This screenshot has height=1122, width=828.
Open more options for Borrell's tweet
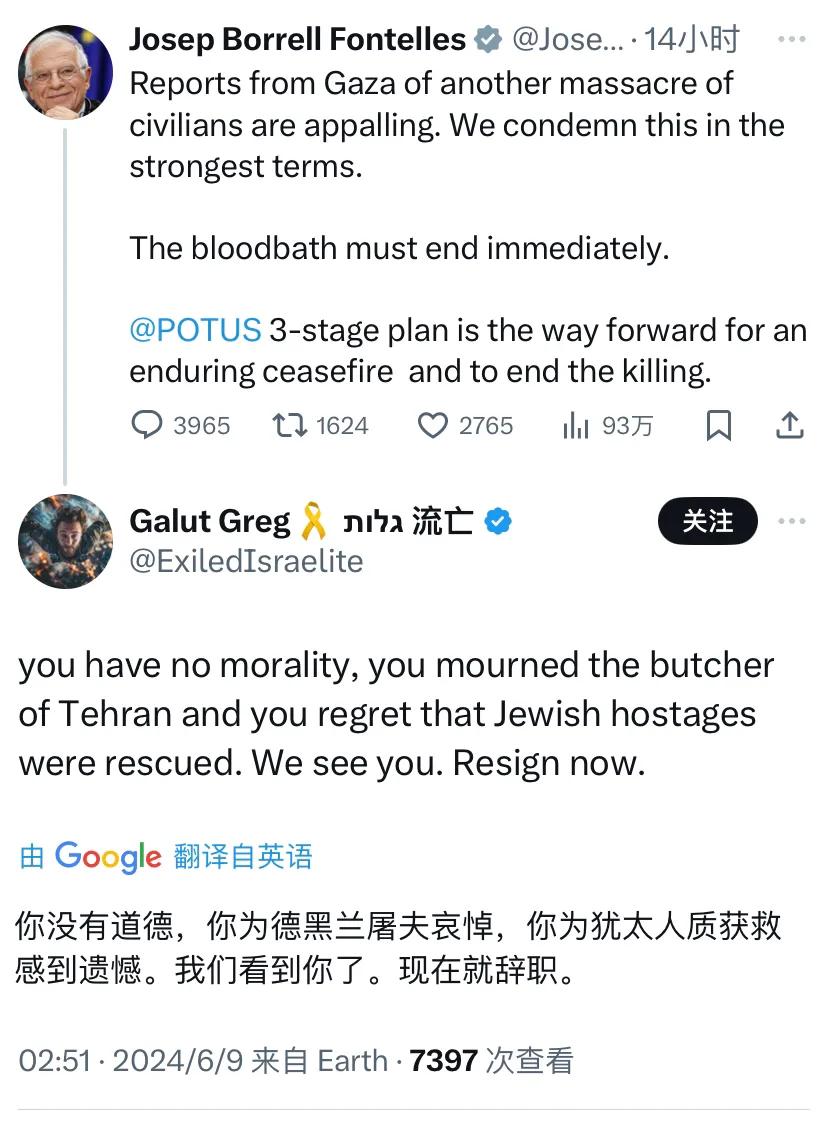791,40
